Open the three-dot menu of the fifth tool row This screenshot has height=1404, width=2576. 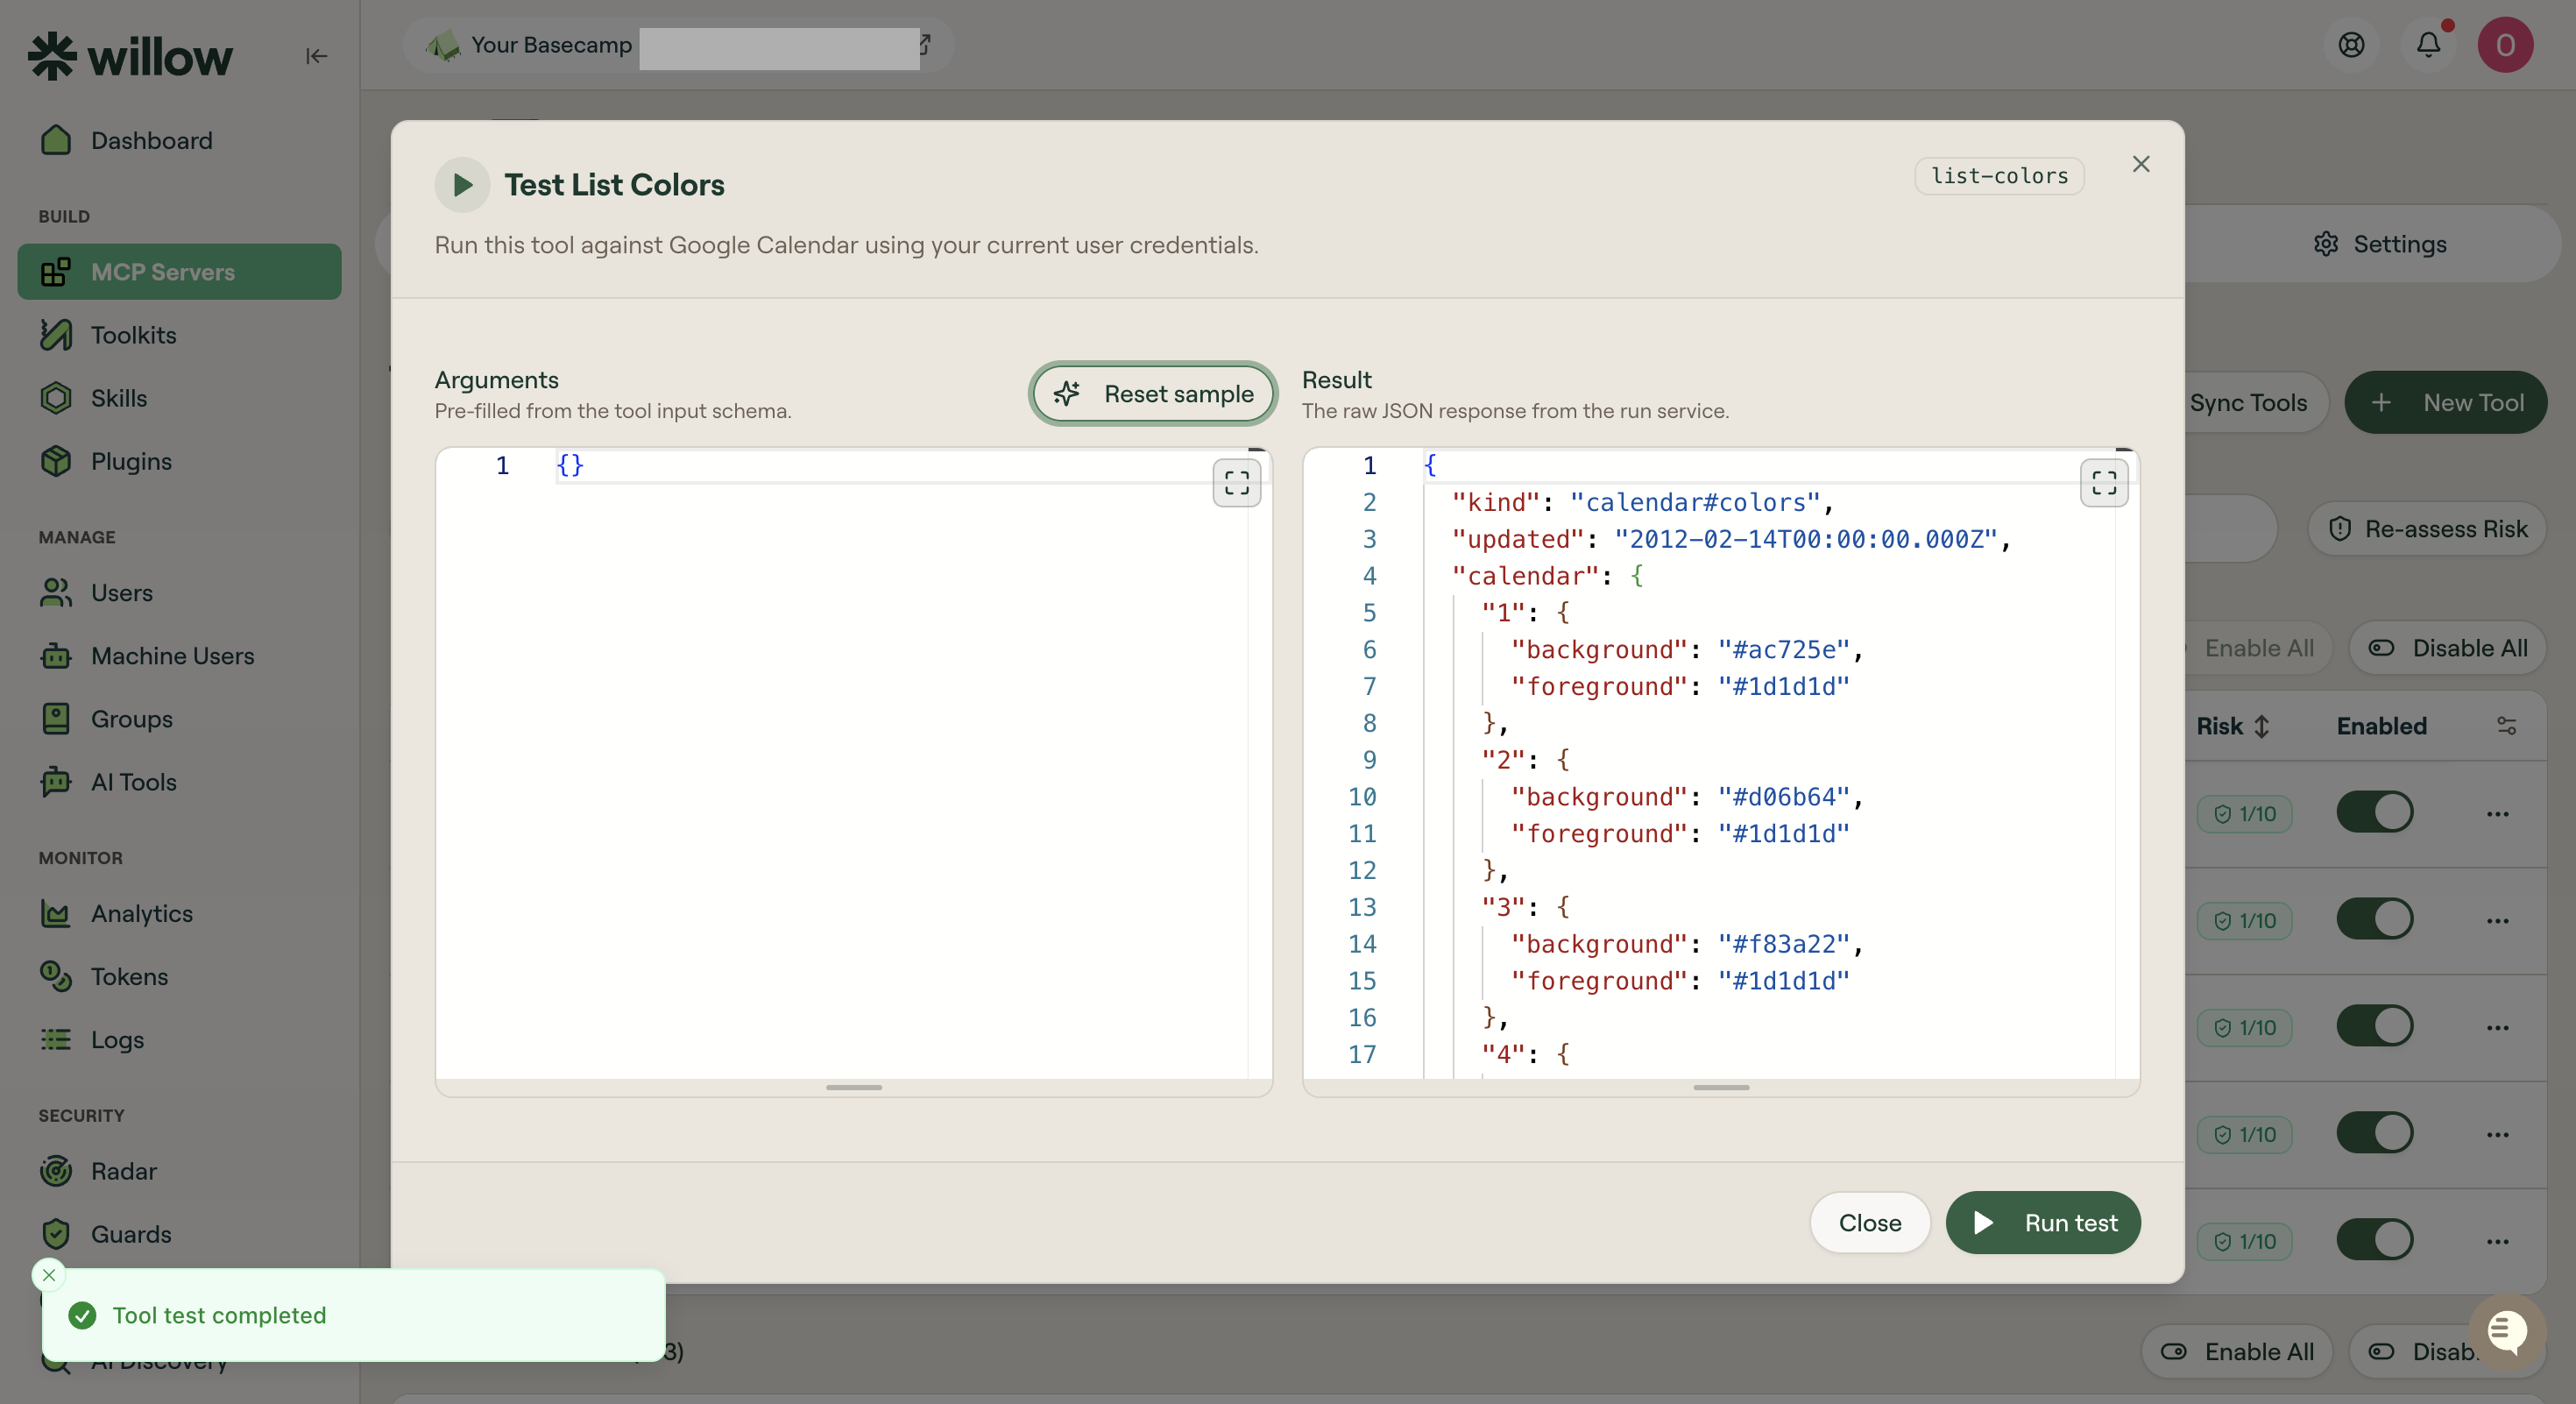[2498, 1242]
